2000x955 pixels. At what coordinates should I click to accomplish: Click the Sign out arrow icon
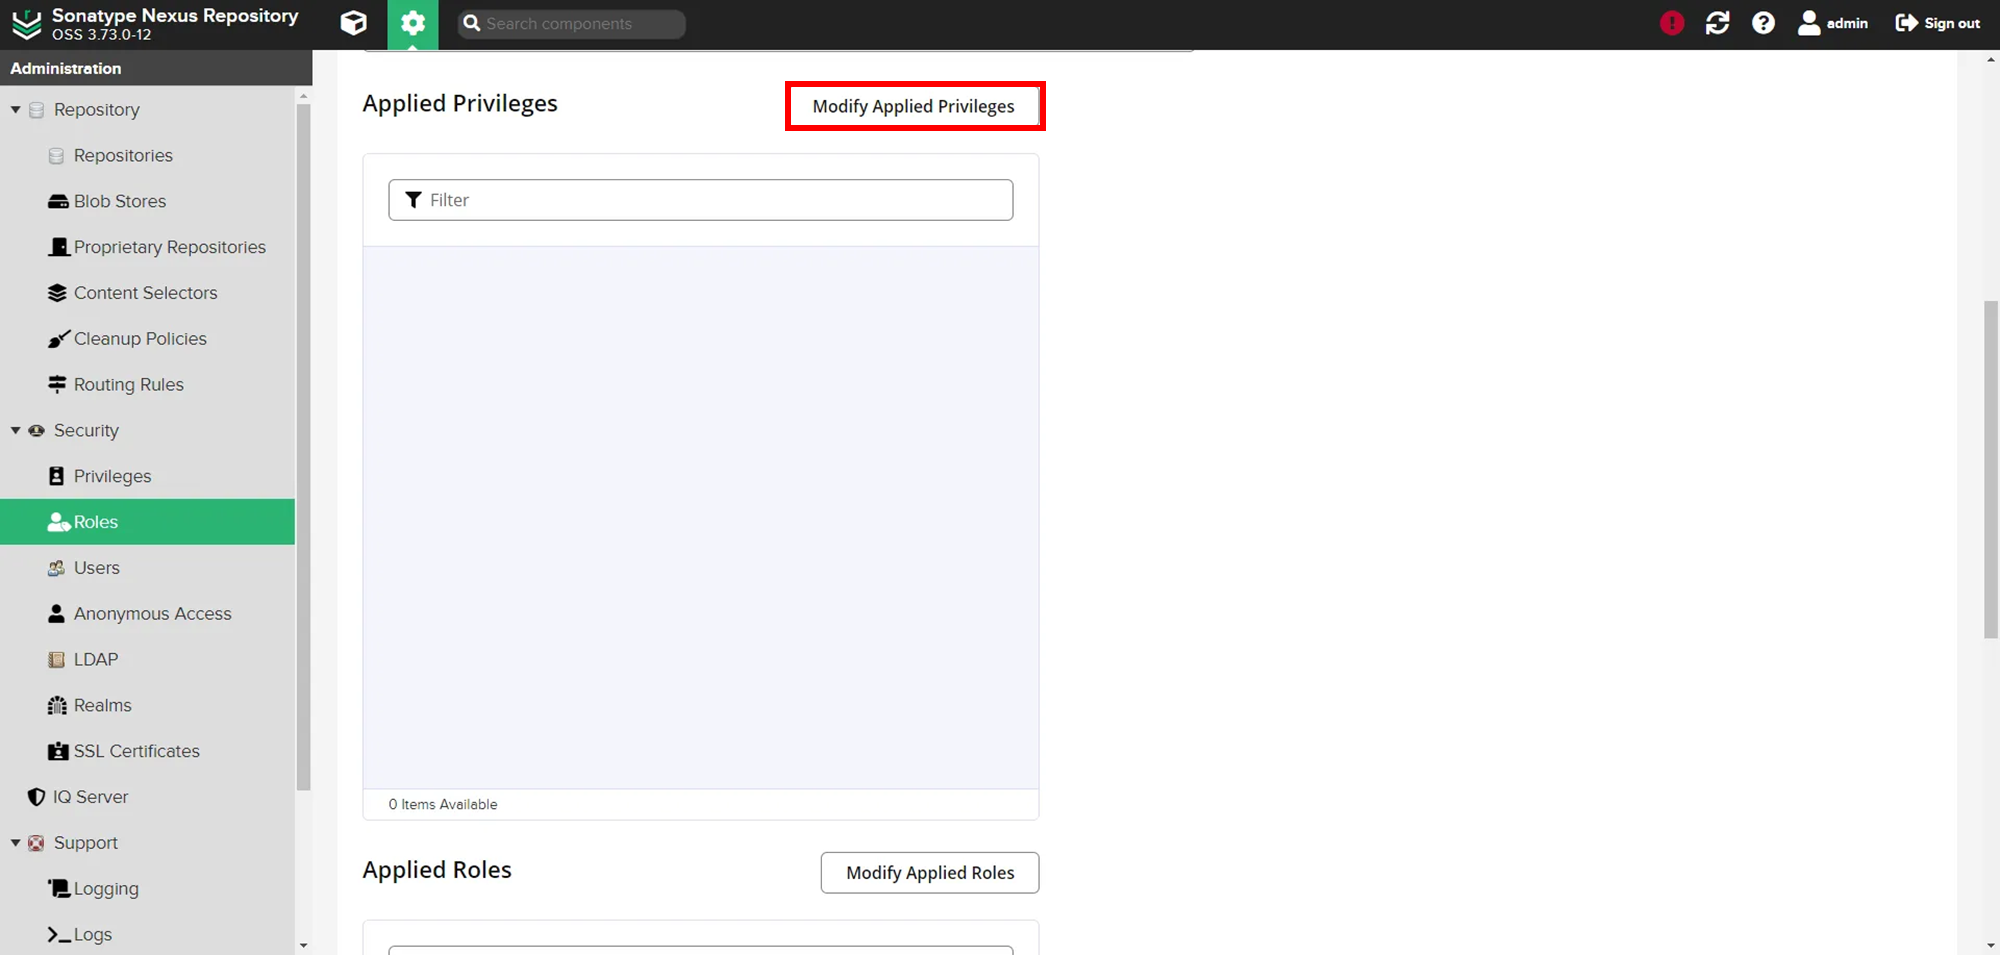click(1907, 23)
